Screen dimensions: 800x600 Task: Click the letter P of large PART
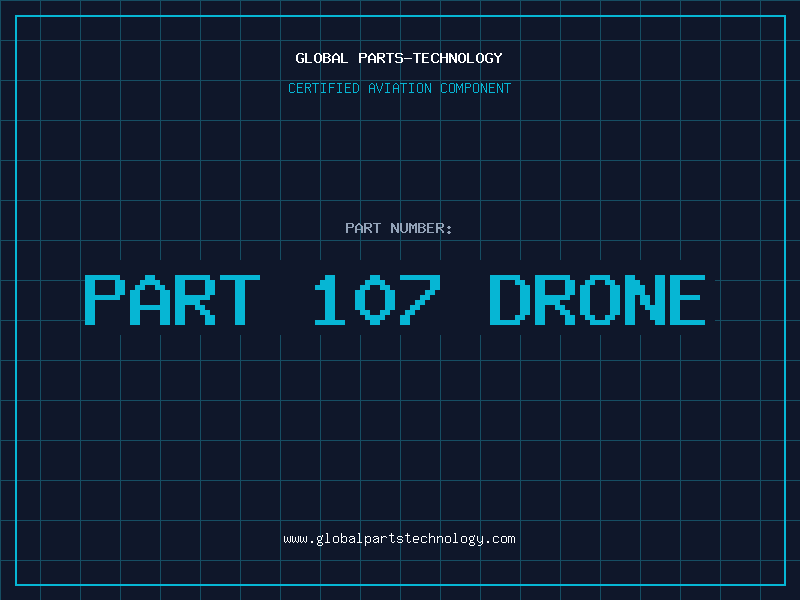coord(105,299)
